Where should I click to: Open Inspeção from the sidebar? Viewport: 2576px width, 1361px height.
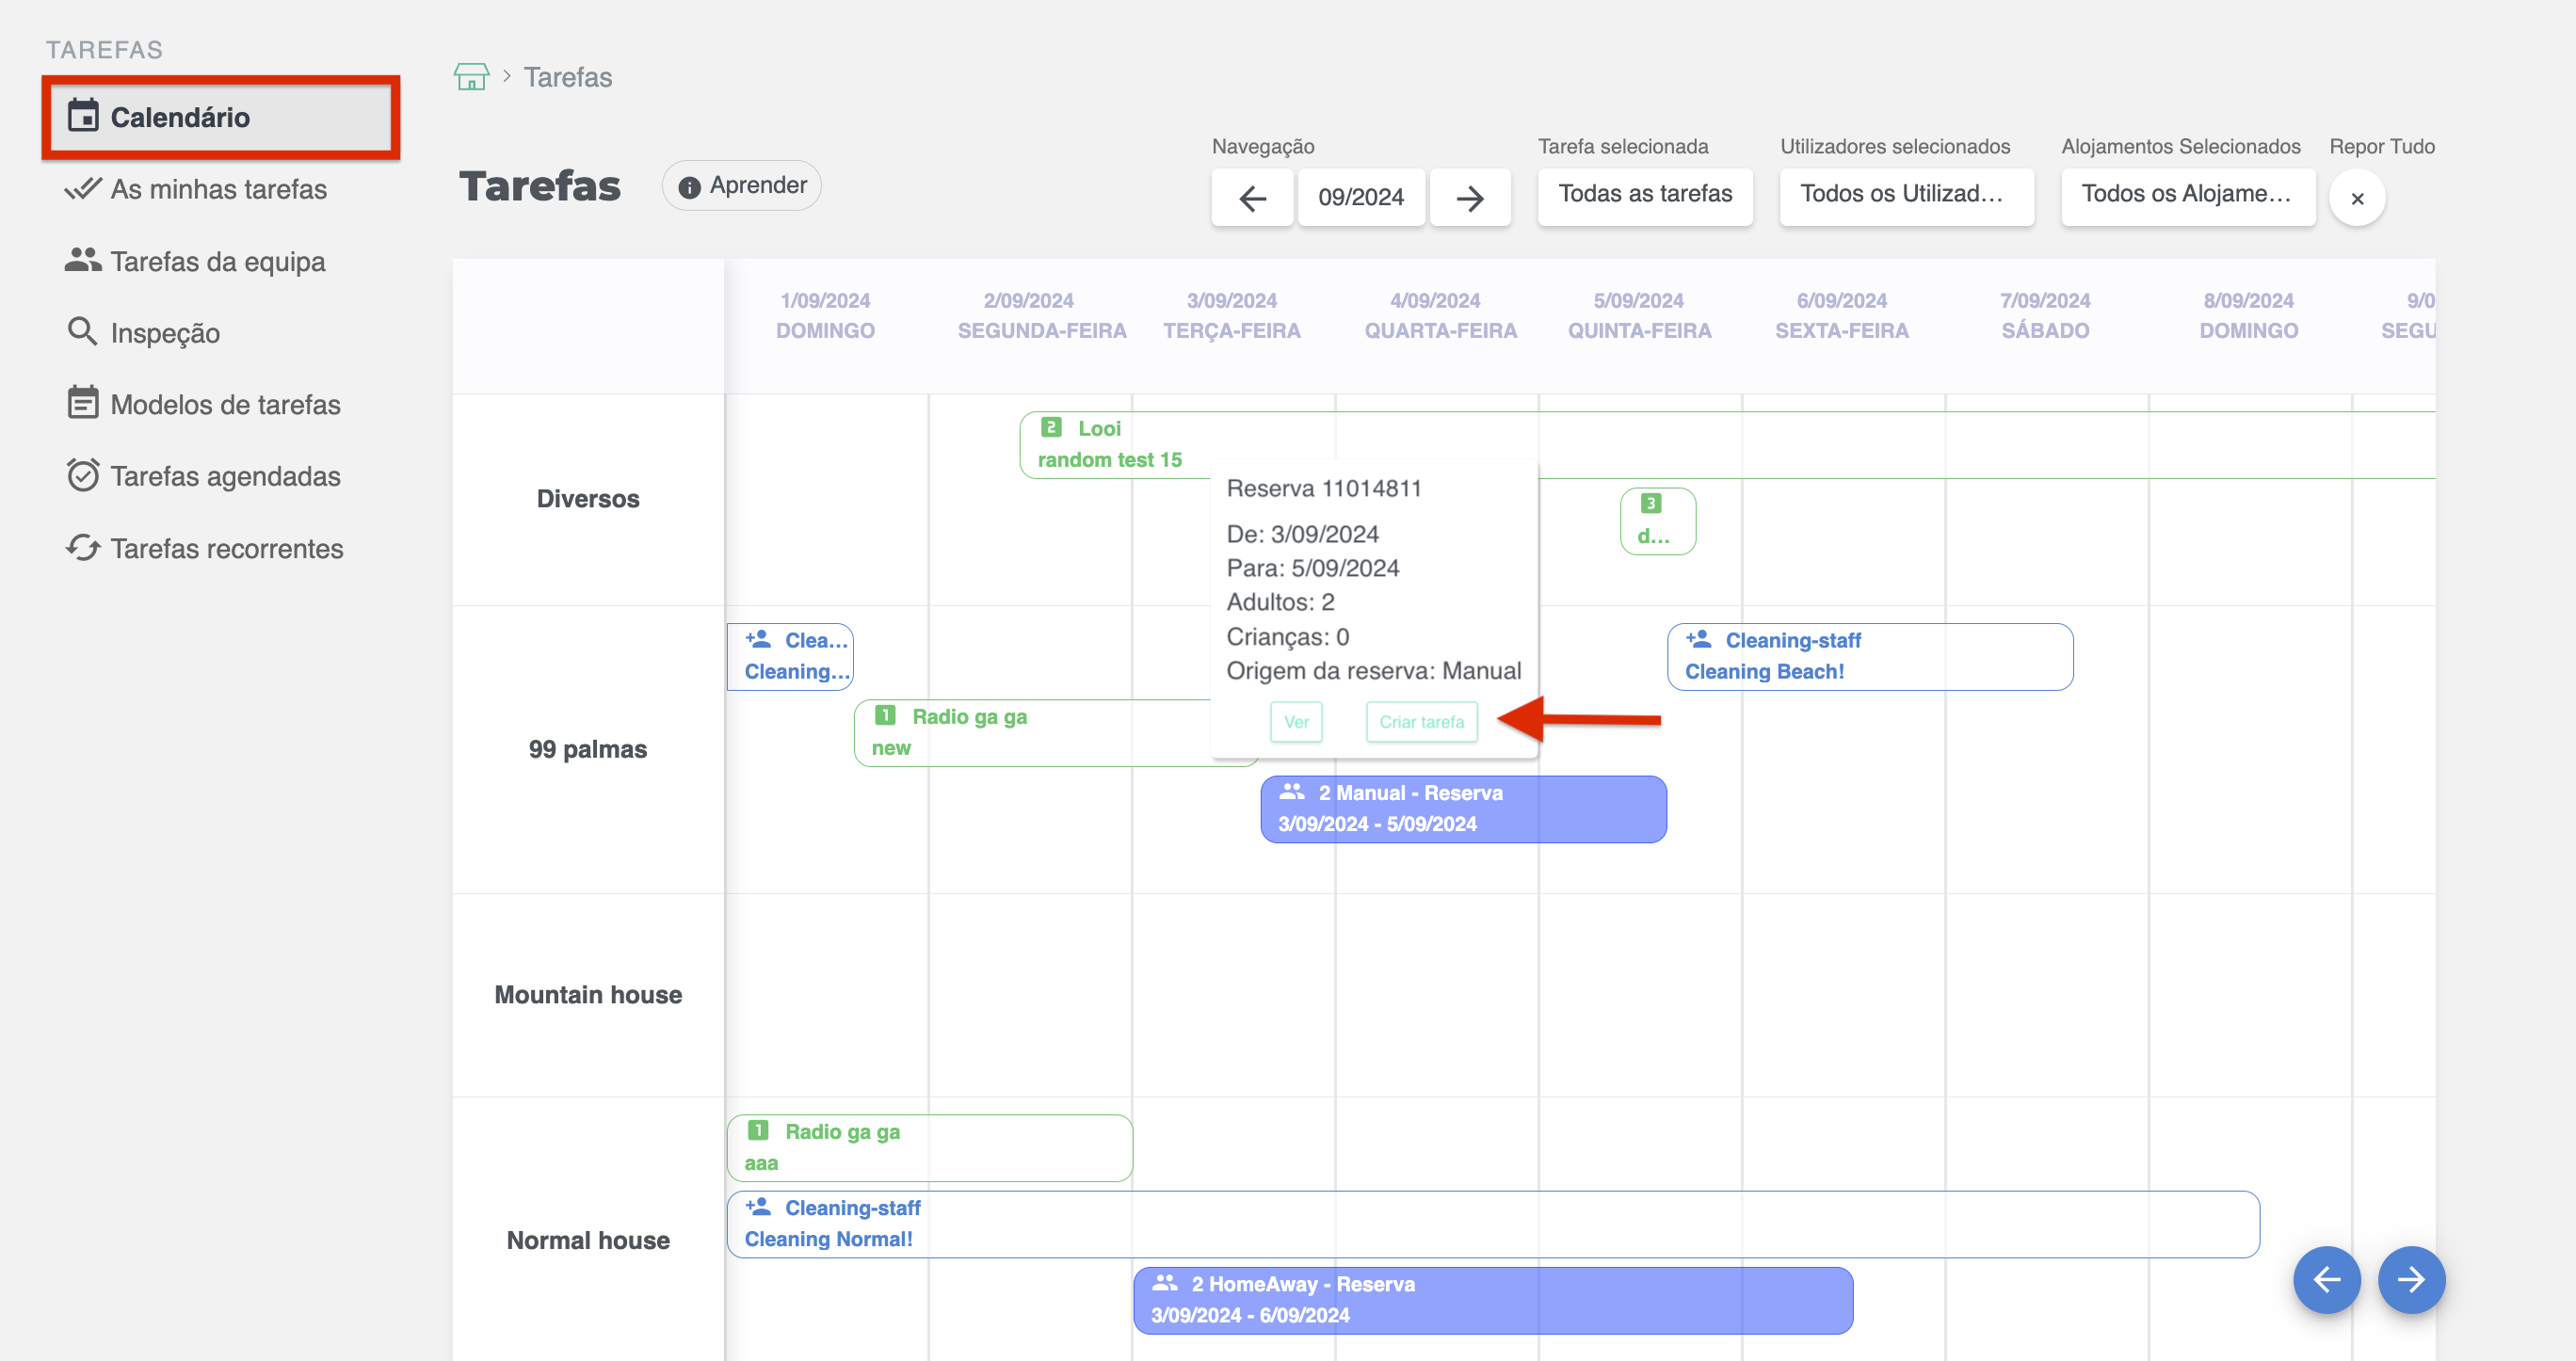coord(165,333)
